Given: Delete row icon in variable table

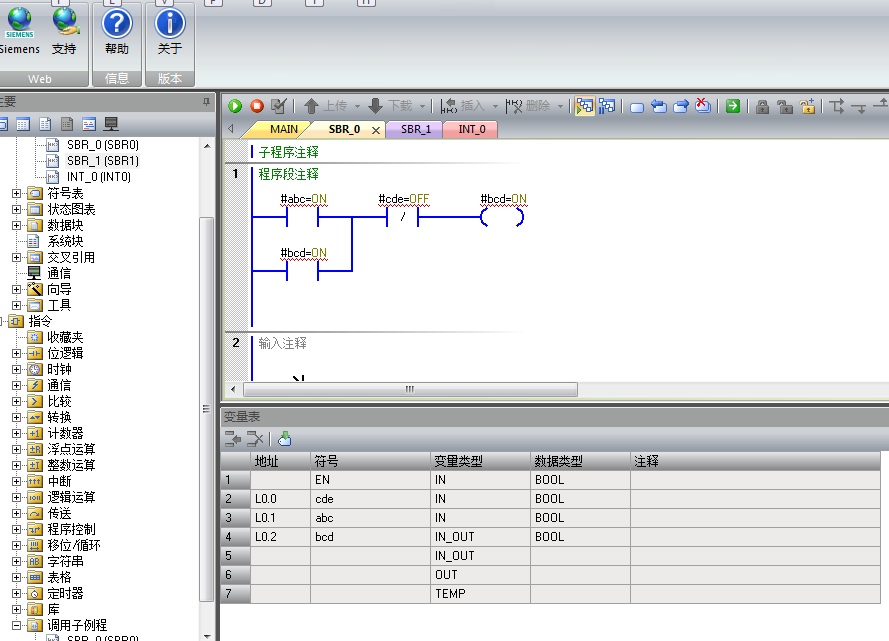Looking at the screenshot, I should pos(255,439).
